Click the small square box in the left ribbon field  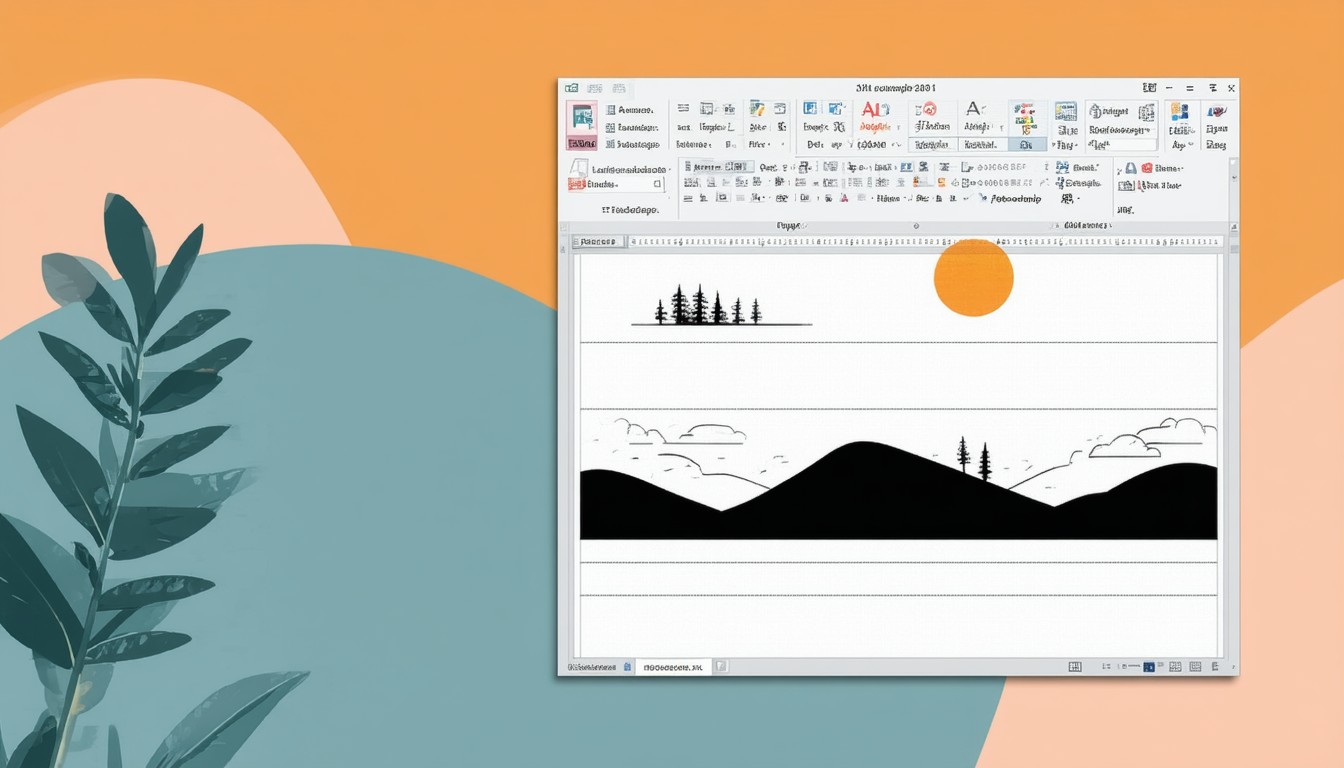point(657,184)
